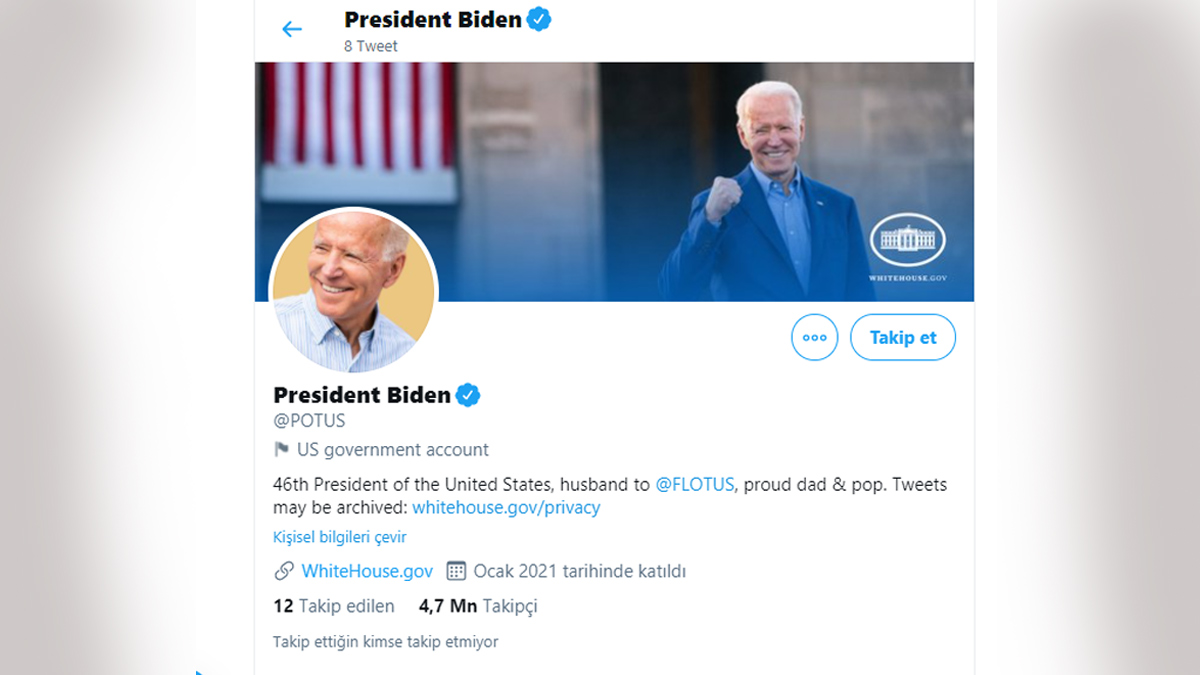Open the @FLOTUS mention link
Viewport: 1200px width, 675px height.
point(695,485)
